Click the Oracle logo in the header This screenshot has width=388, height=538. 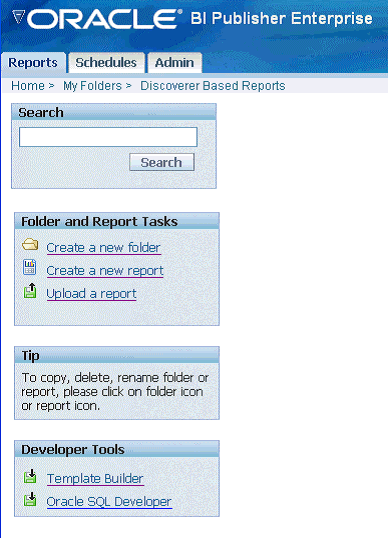click(x=97, y=19)
